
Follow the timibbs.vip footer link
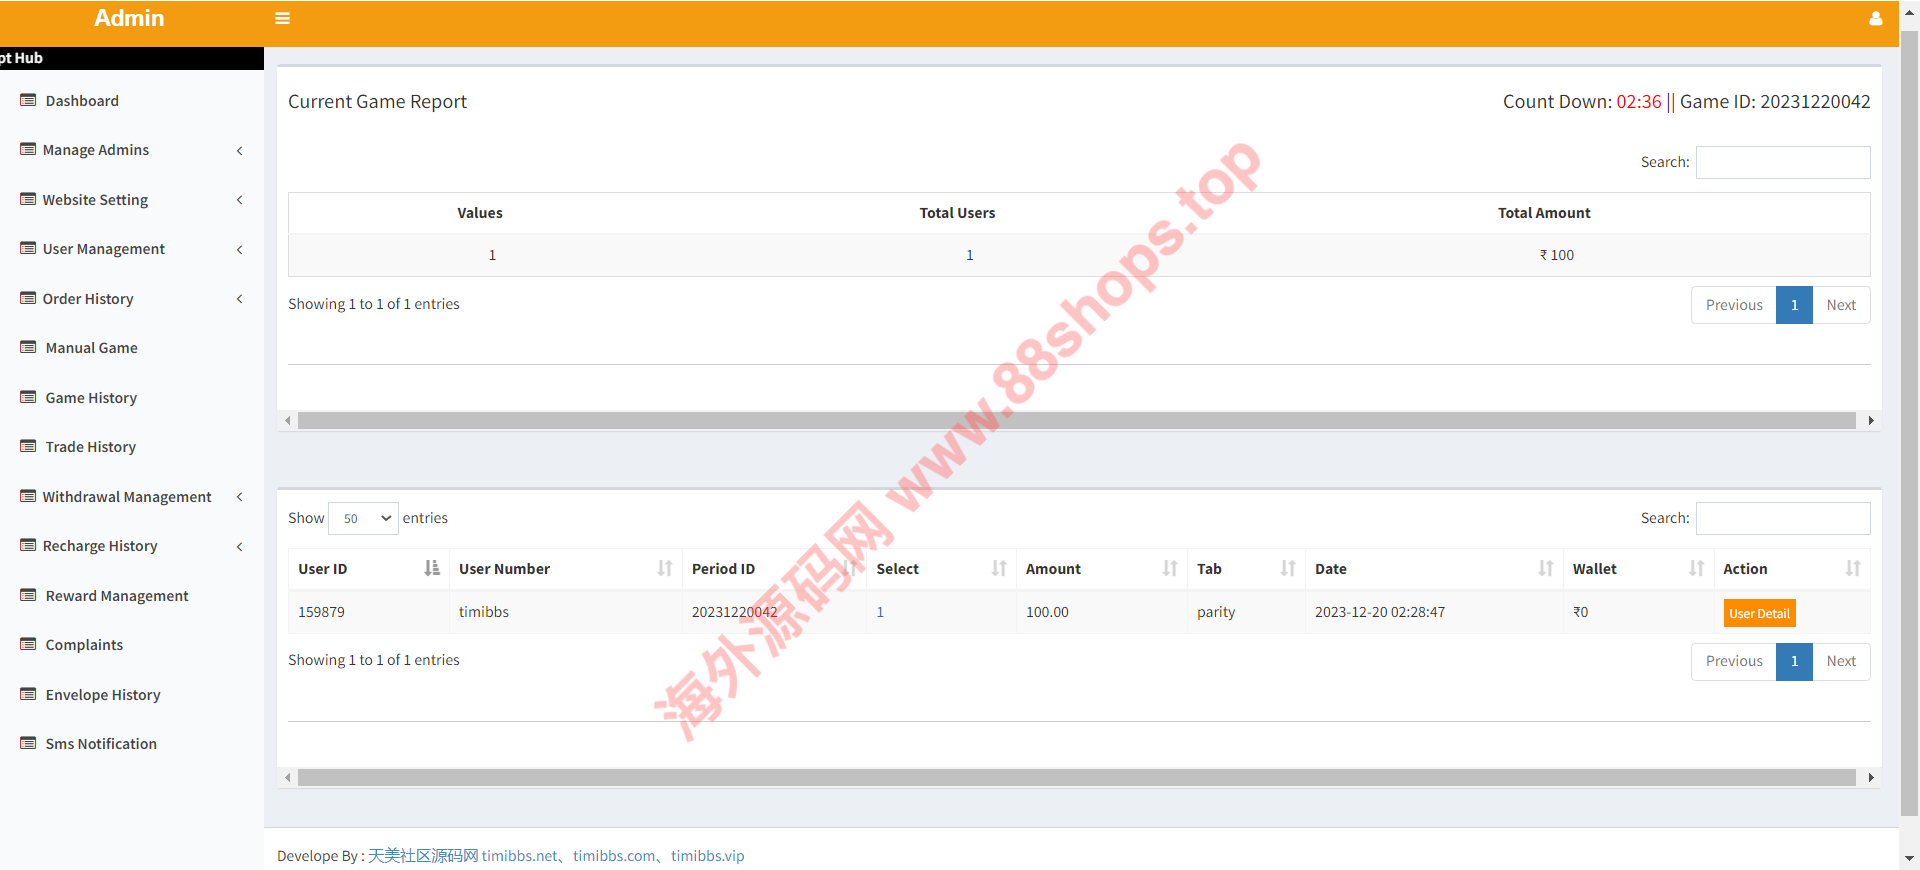point(707,856)
